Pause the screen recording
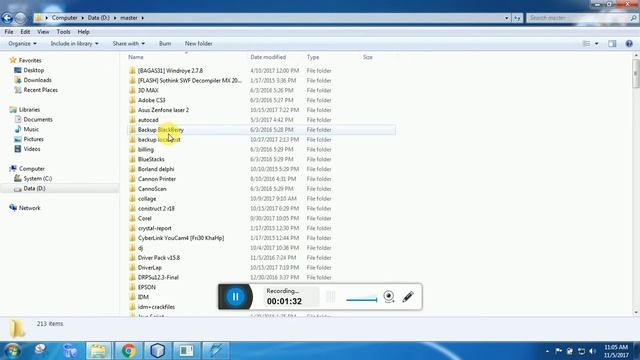640x360 pixels. click(x=236, y=297)
